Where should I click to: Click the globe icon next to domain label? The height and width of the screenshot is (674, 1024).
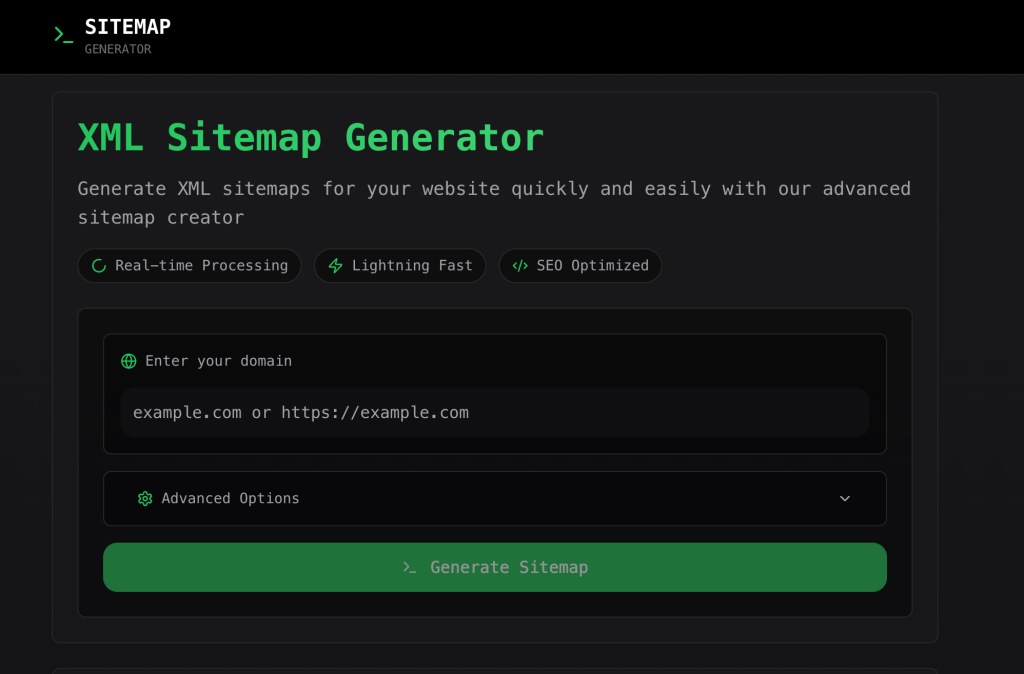tap(129, 361)
